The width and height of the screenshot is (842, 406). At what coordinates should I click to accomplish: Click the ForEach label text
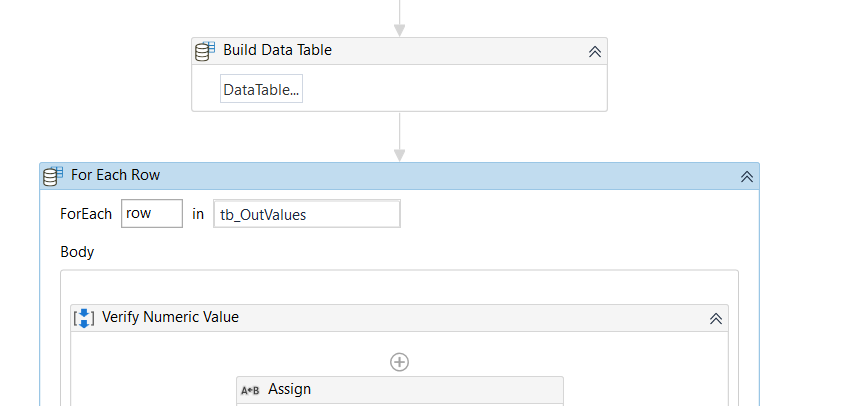click(x=86, y=214)
